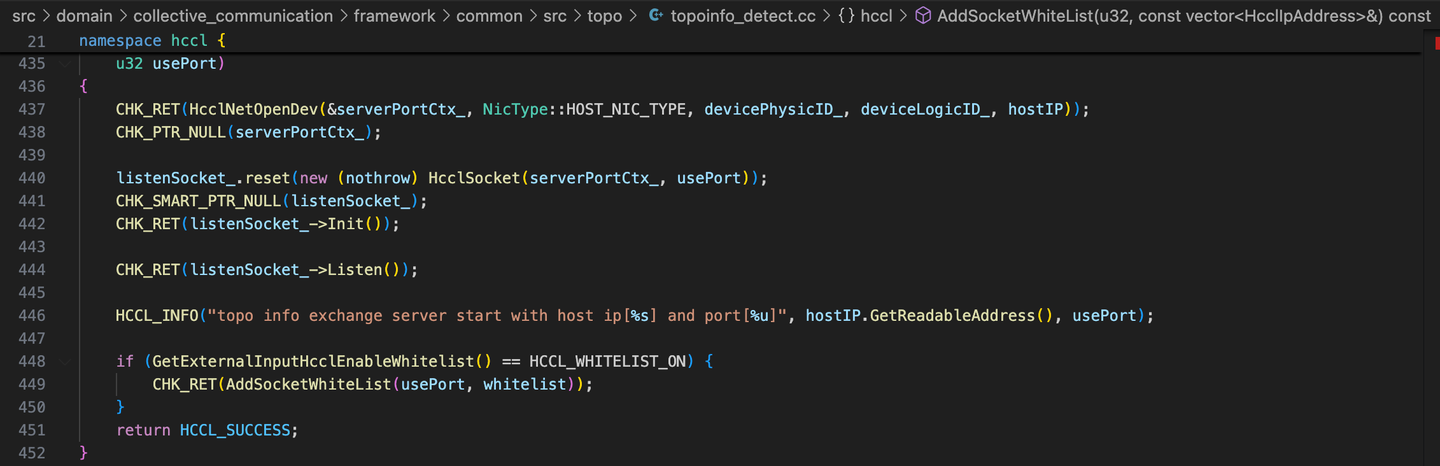Click the purple method cube icon
Image resolution: width=1440 pixels, height=466 pixels.
click(x=924, y=16)
